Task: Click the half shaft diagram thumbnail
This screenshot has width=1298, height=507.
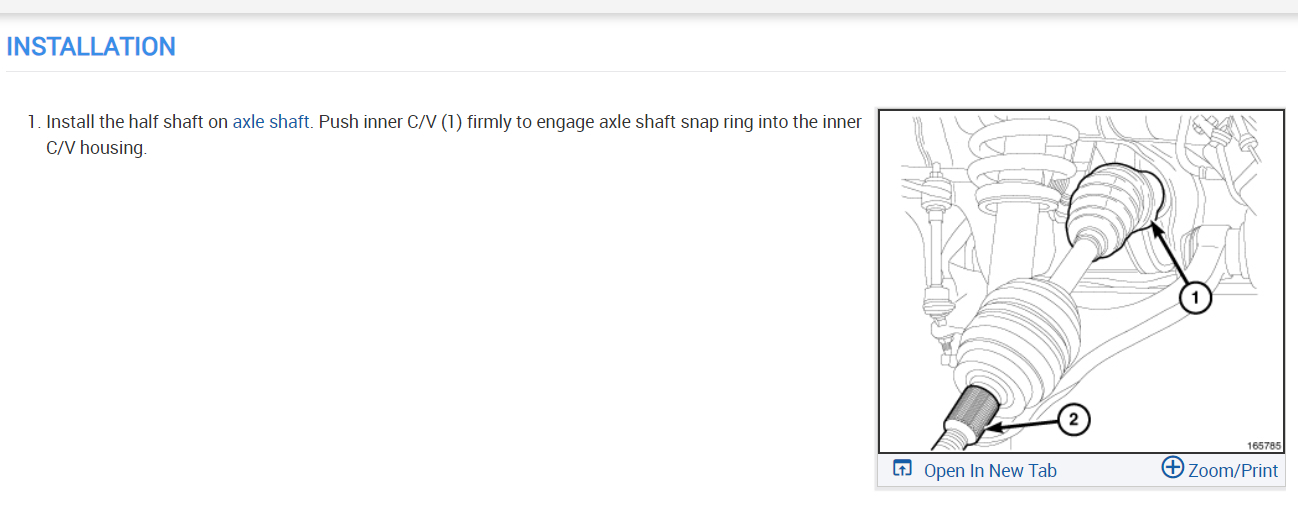Action: (1080, 281)
